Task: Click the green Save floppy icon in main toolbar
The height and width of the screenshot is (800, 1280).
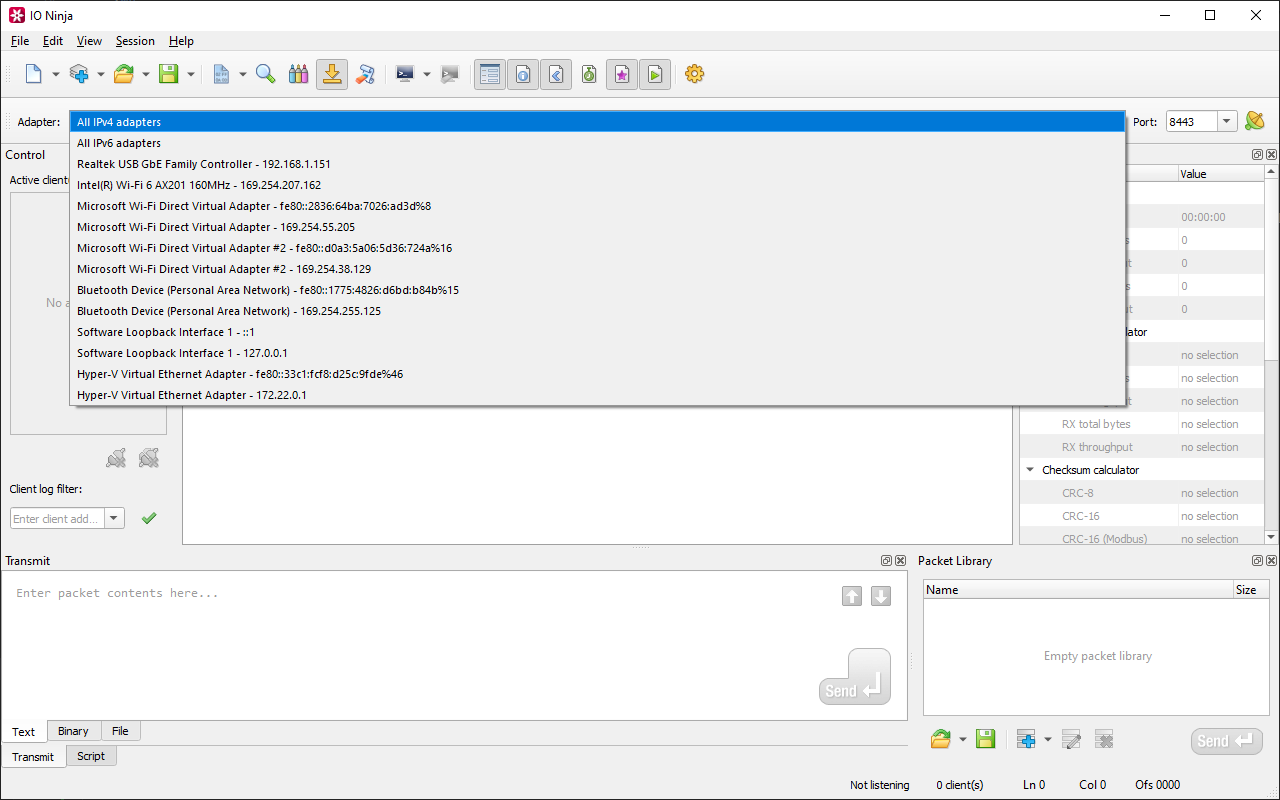Action: pos(169,74)
